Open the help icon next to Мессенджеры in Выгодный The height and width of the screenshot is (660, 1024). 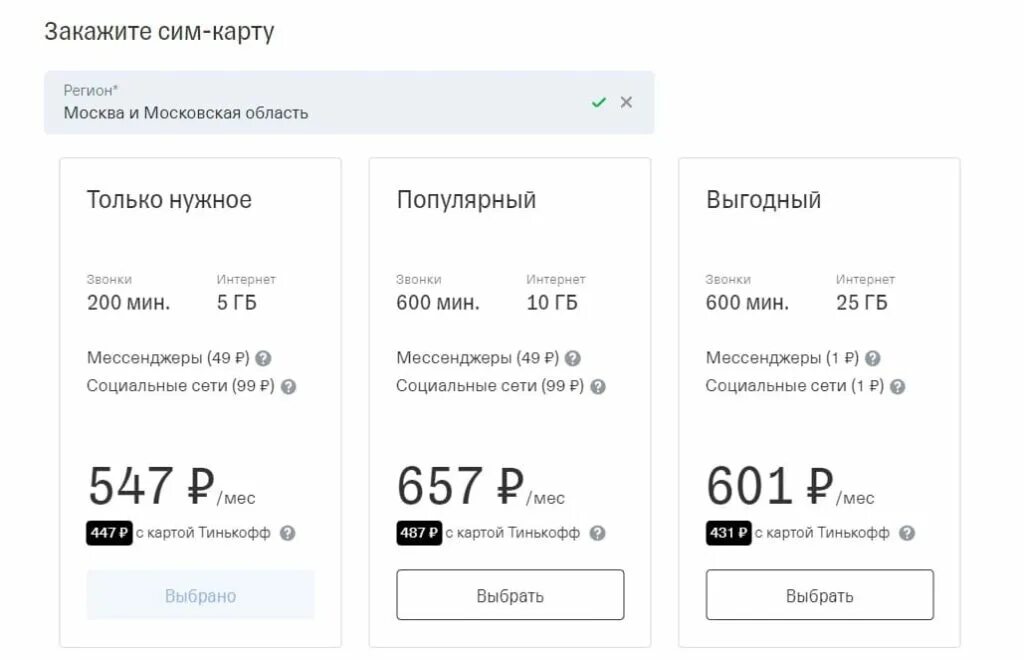tap(872, 358)
